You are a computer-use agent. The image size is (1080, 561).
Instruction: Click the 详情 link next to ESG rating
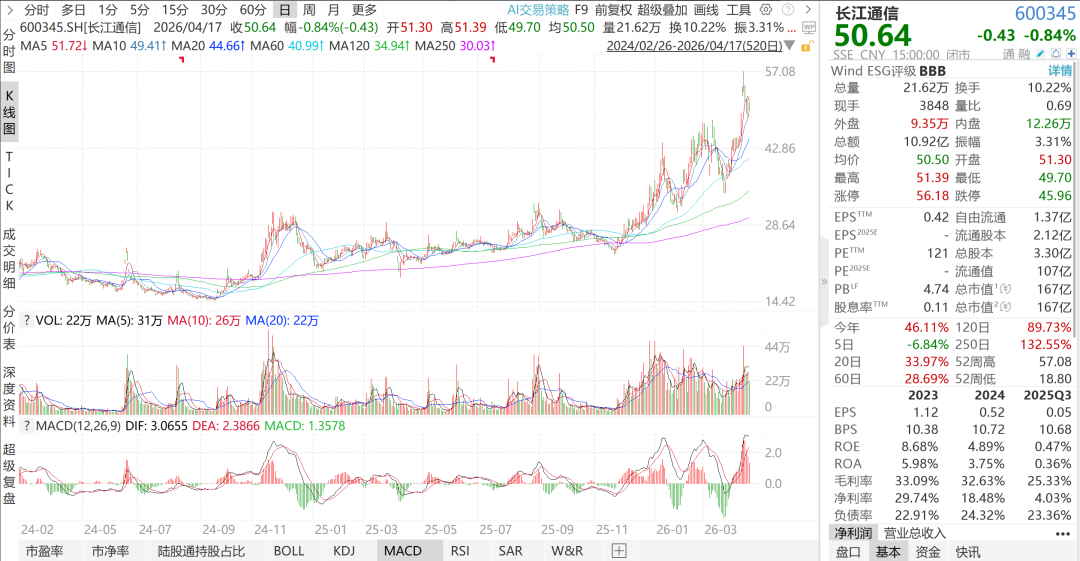pos(1059,71)
